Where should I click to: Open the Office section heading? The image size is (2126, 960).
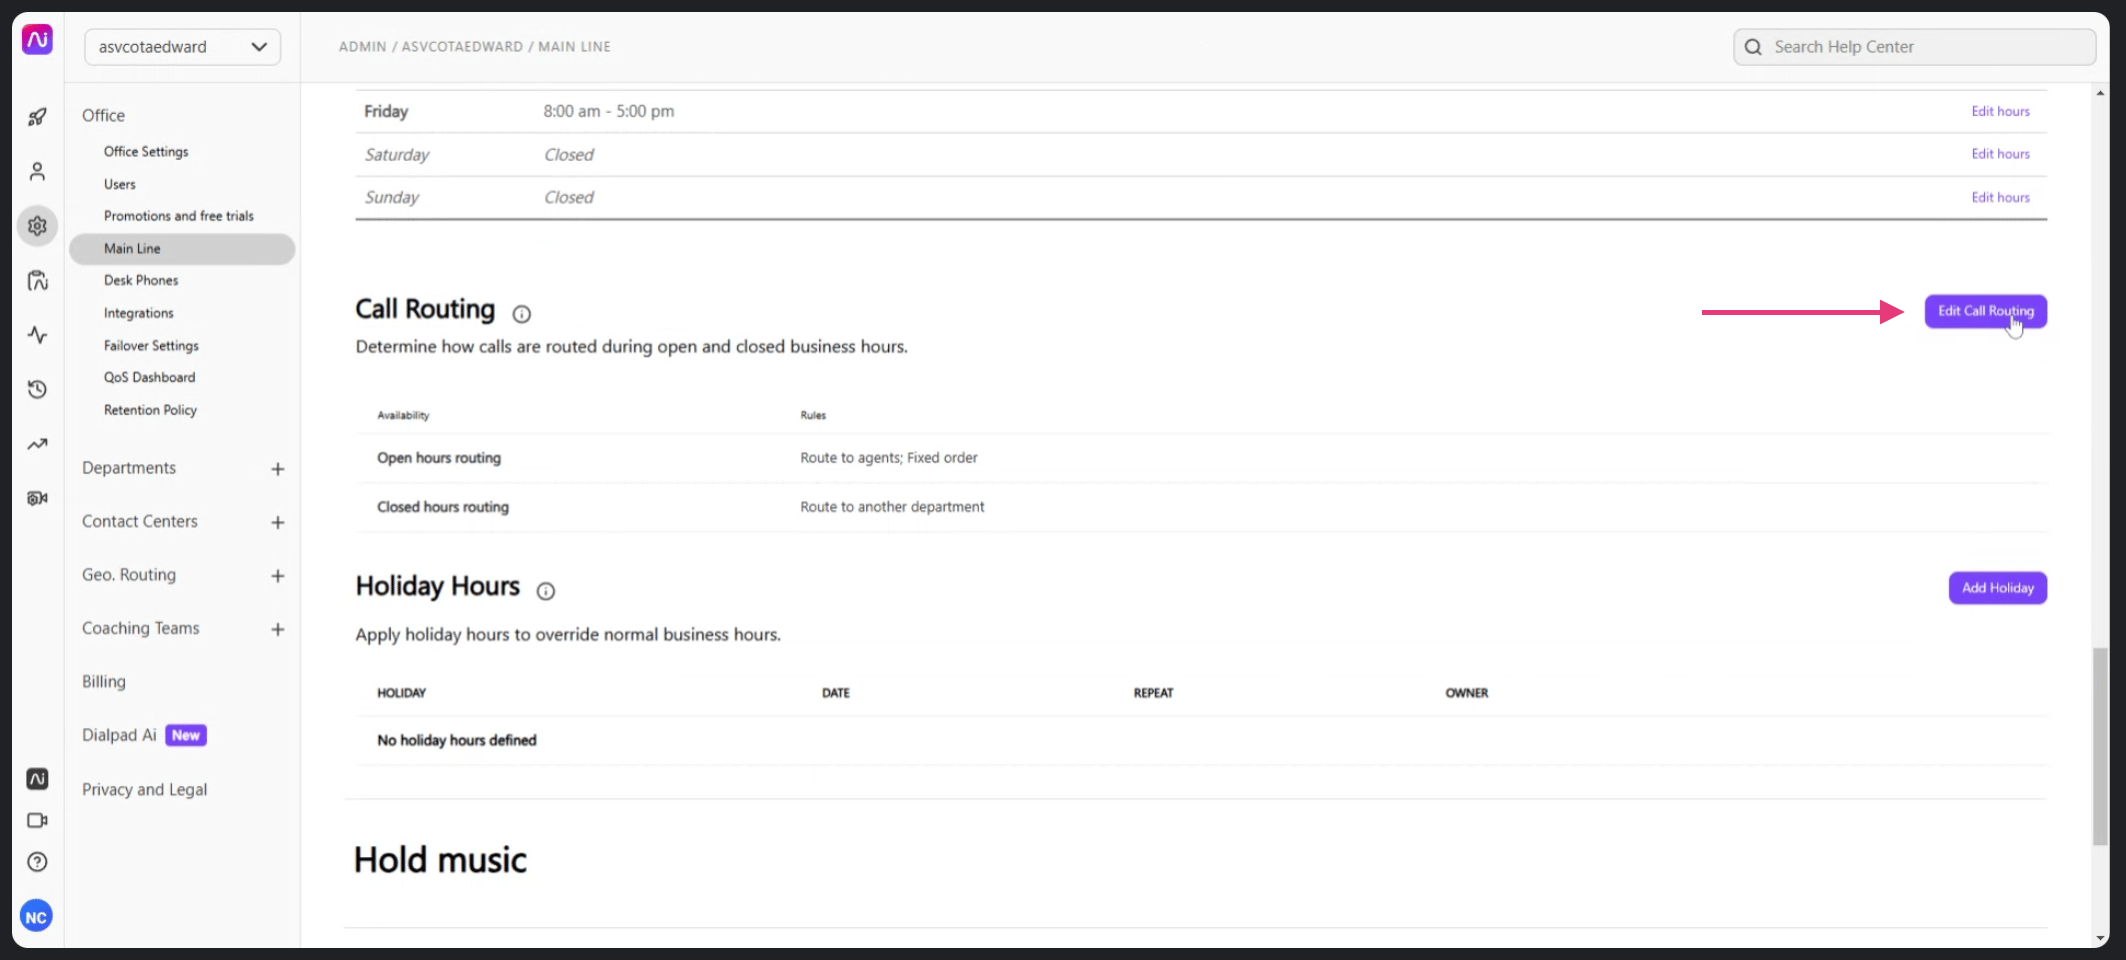(x=103, y=116)
